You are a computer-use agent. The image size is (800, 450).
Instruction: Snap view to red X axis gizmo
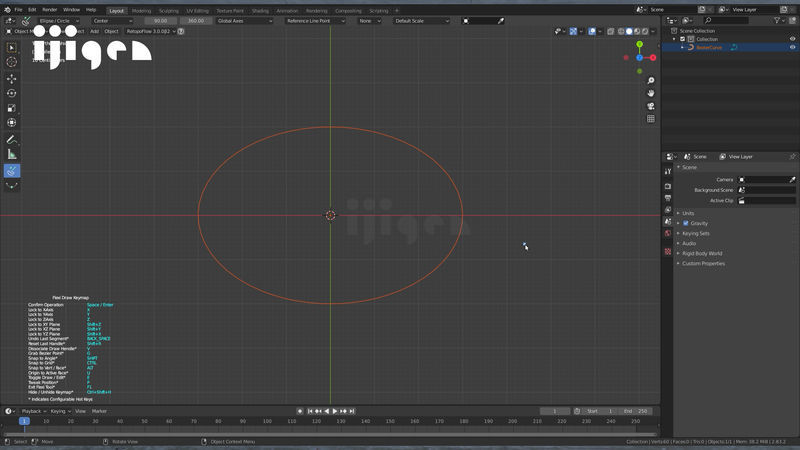coord(653,58)
